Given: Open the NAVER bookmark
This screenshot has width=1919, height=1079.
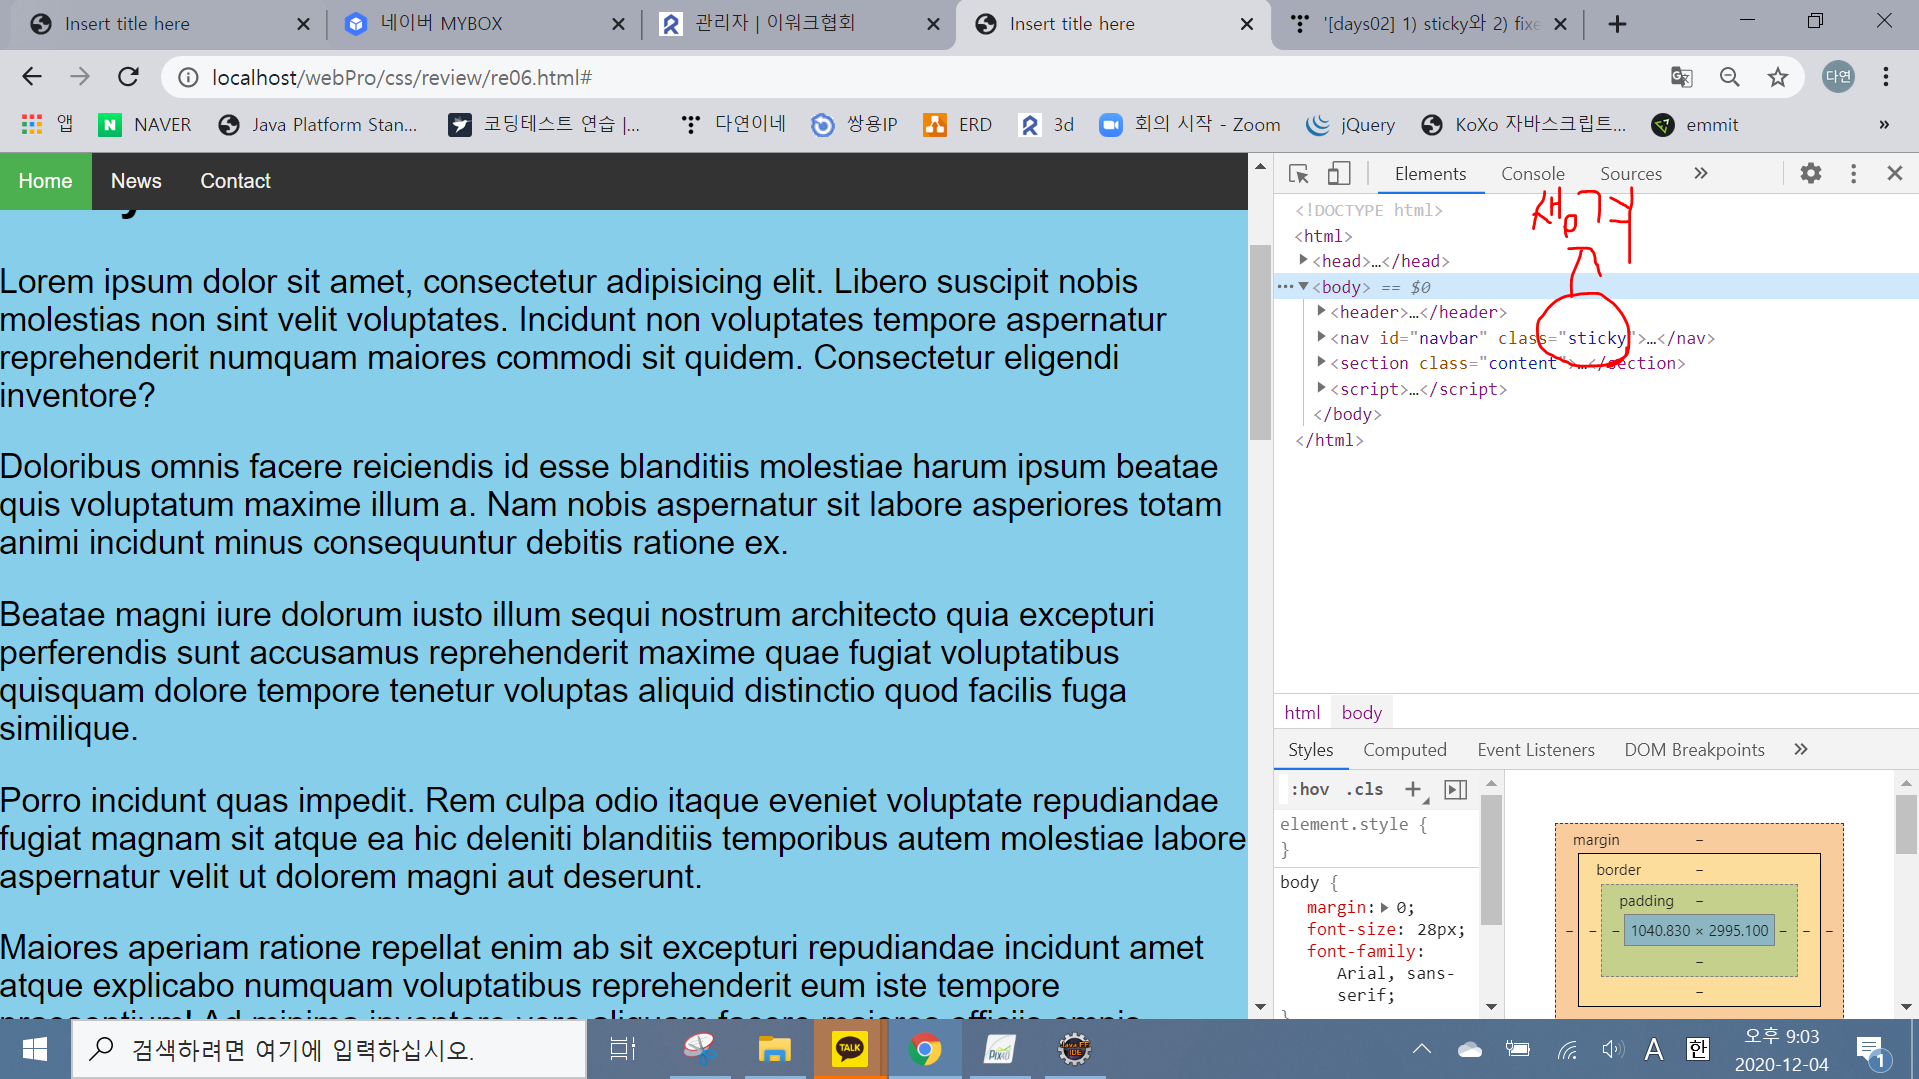Looking at the screenshot, I should coord(145,124).
